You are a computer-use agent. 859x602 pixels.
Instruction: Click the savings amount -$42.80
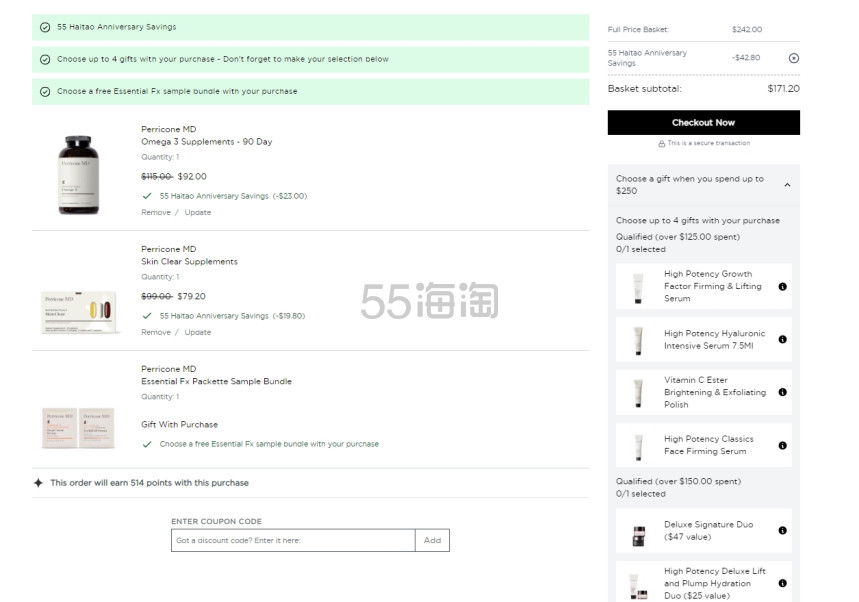point(746,58)
